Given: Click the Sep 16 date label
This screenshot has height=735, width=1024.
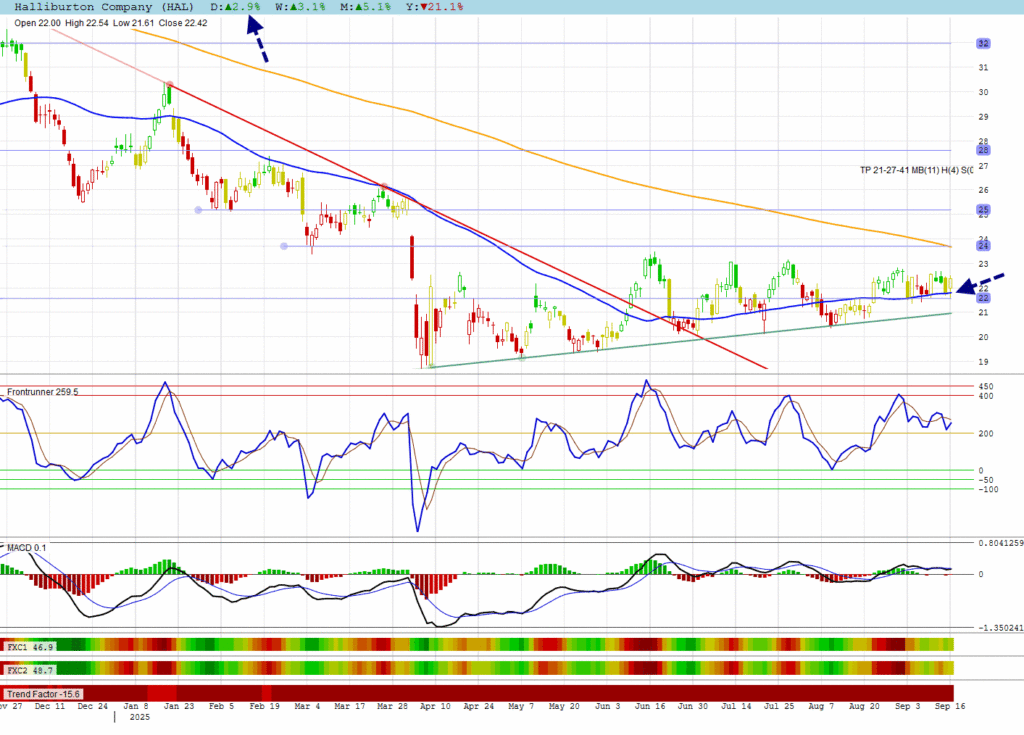Looking at the screenshot, I should (x=950, y=706).
